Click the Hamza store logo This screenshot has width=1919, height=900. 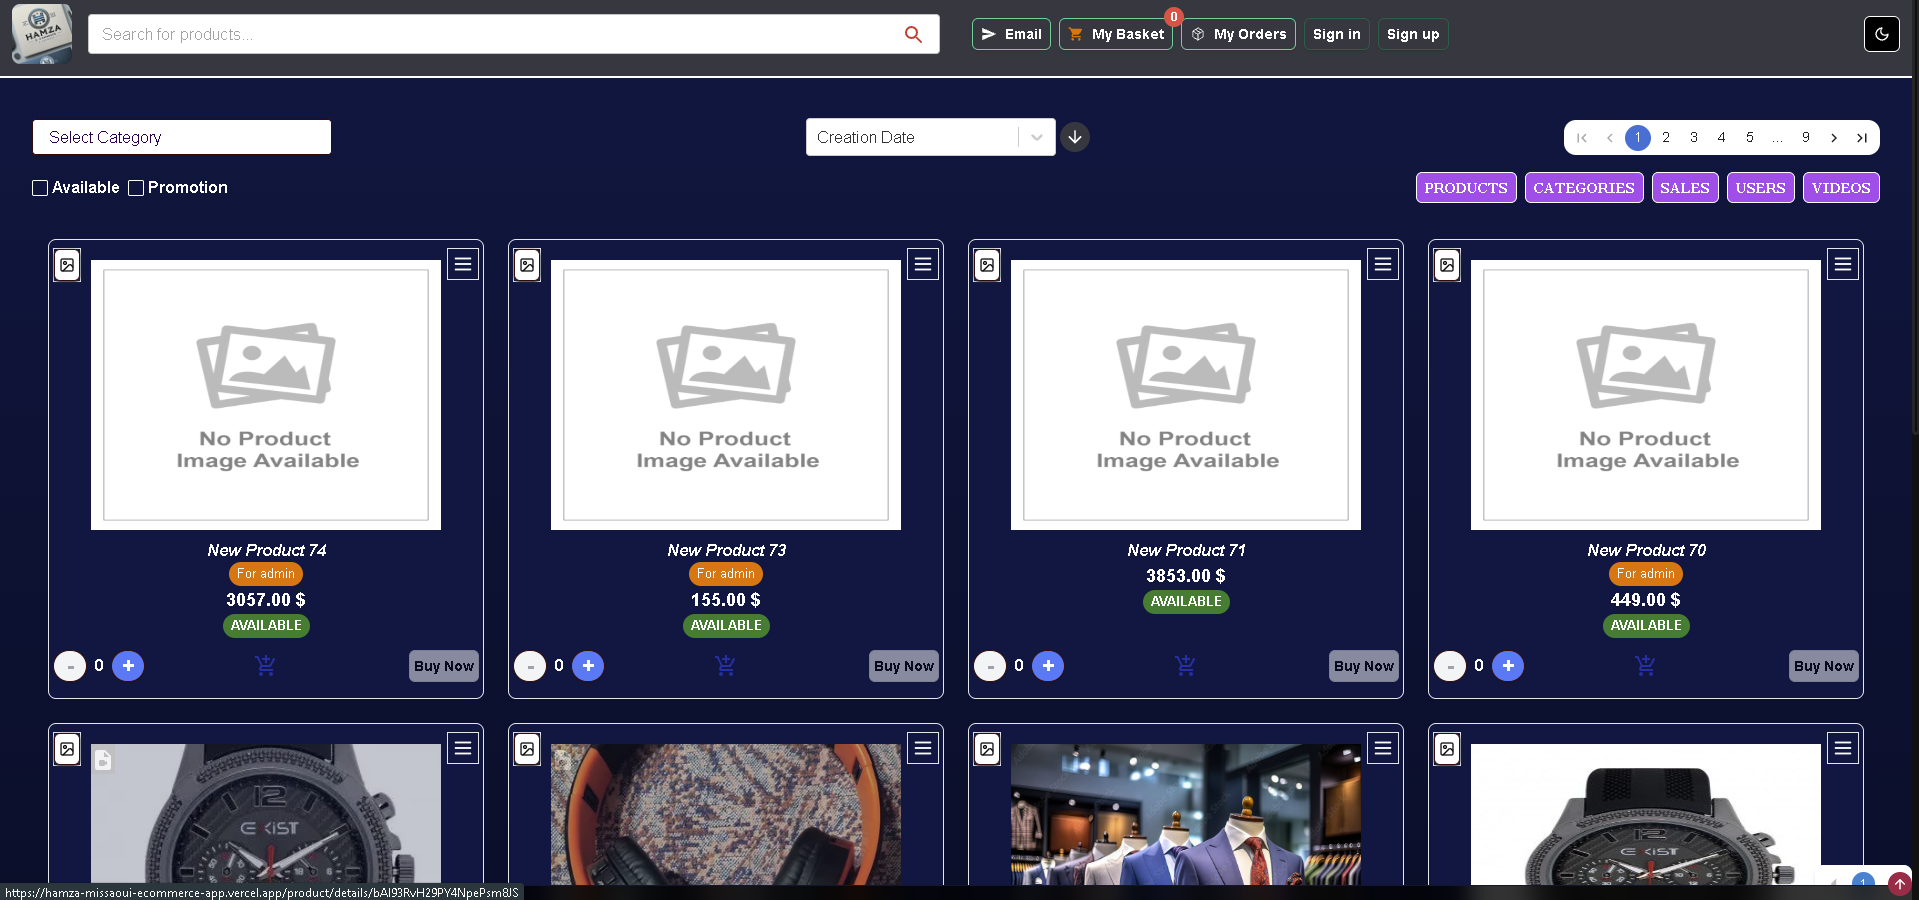[x=42, y=33]
